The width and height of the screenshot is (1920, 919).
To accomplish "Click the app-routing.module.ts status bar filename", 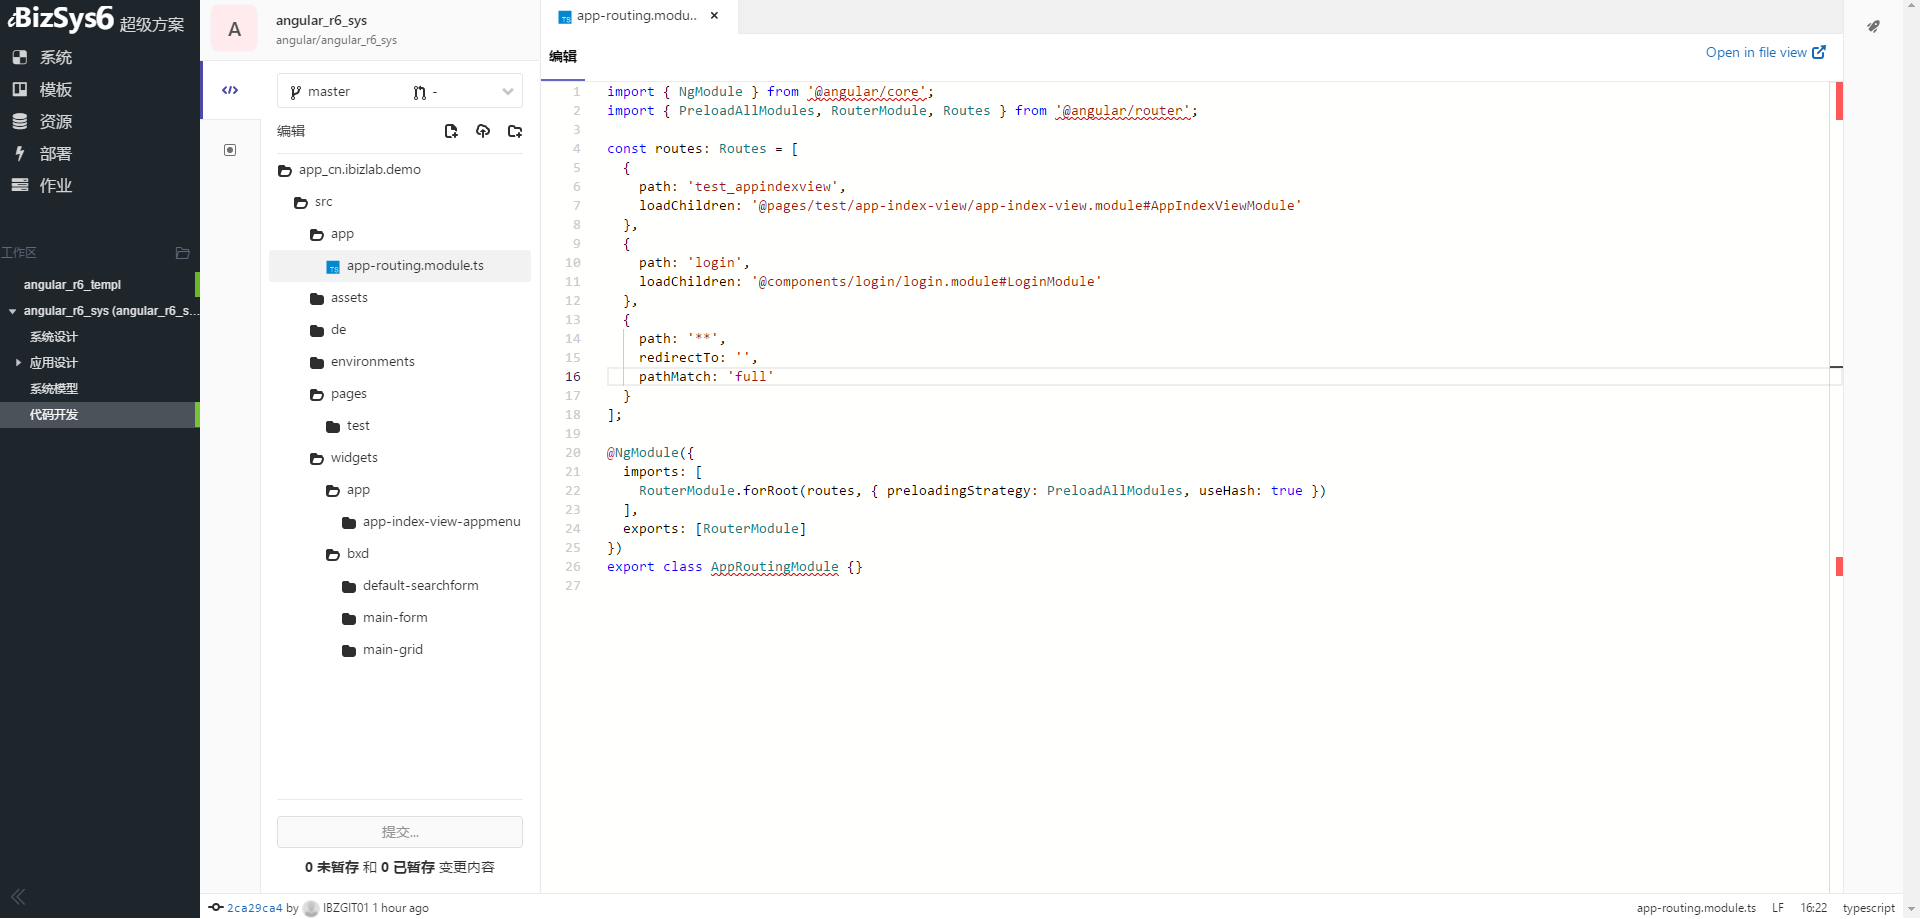I will (1696, 908).
